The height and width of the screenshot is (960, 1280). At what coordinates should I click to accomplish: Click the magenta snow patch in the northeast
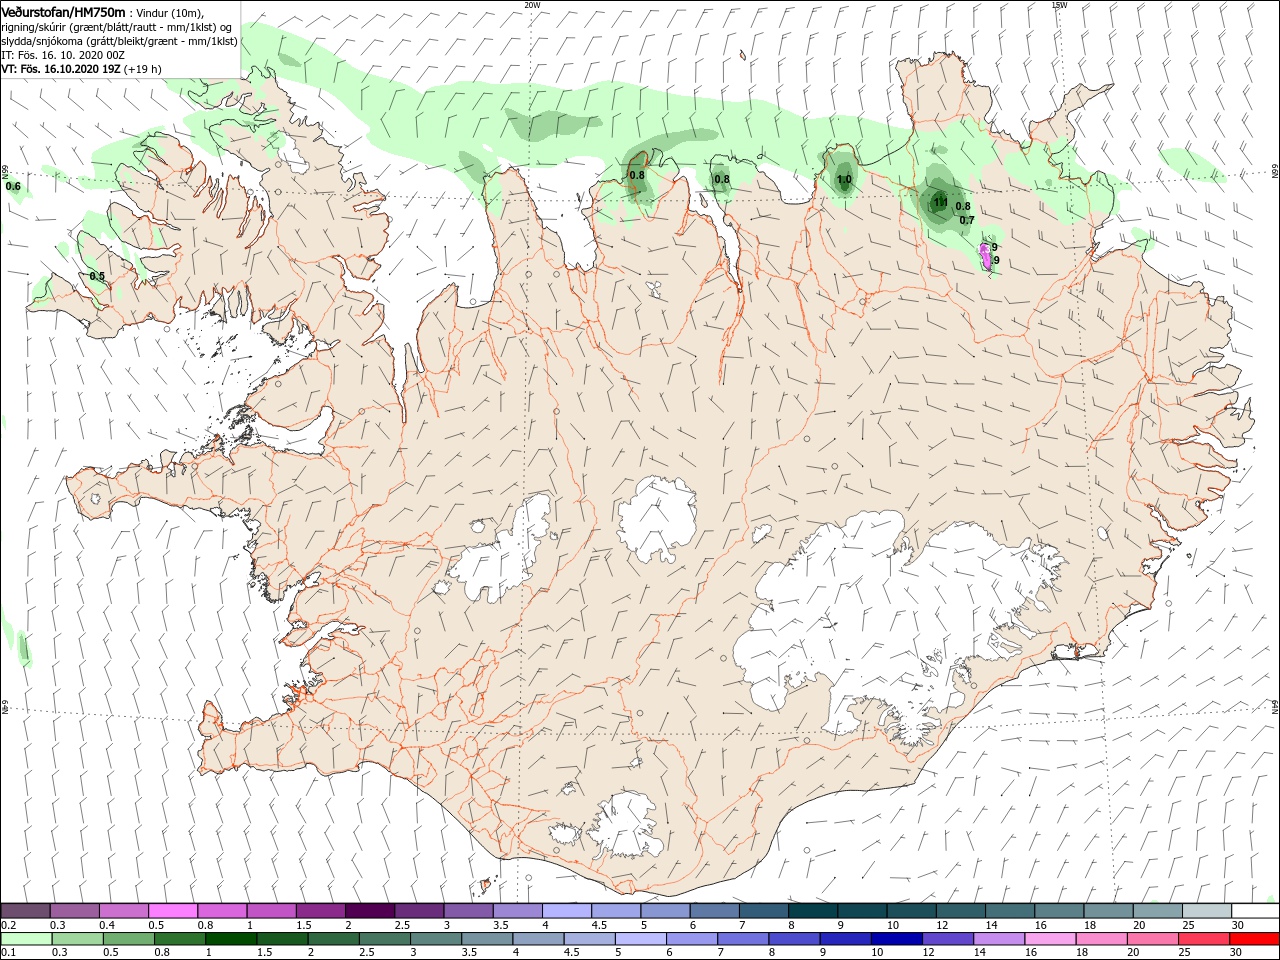tap(986, 255)
